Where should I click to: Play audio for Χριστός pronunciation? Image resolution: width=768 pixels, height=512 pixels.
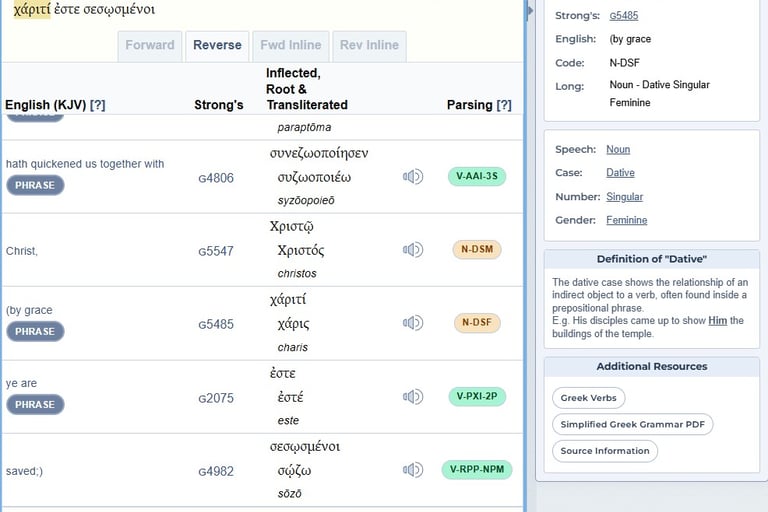[x=412, y=250]
